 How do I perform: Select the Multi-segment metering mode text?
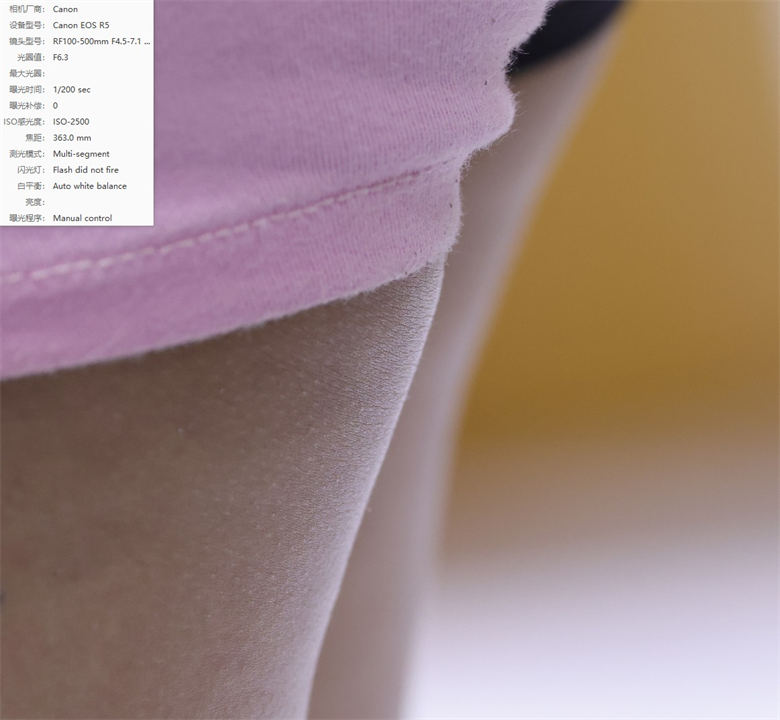[81, 154]
